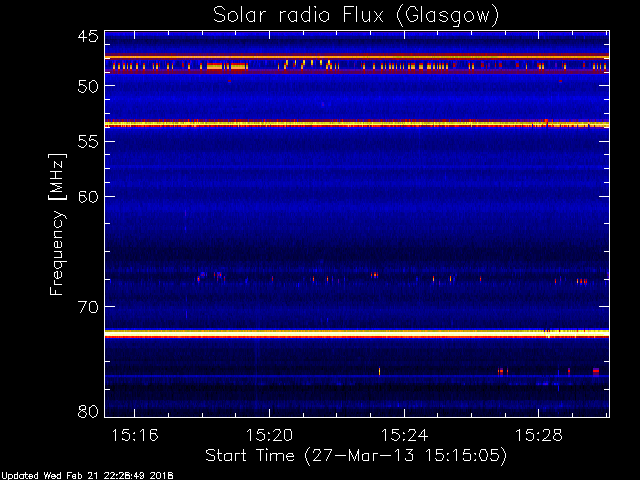
Task: Click the 55 frequency tick label
Action: [x=88, y=142]
